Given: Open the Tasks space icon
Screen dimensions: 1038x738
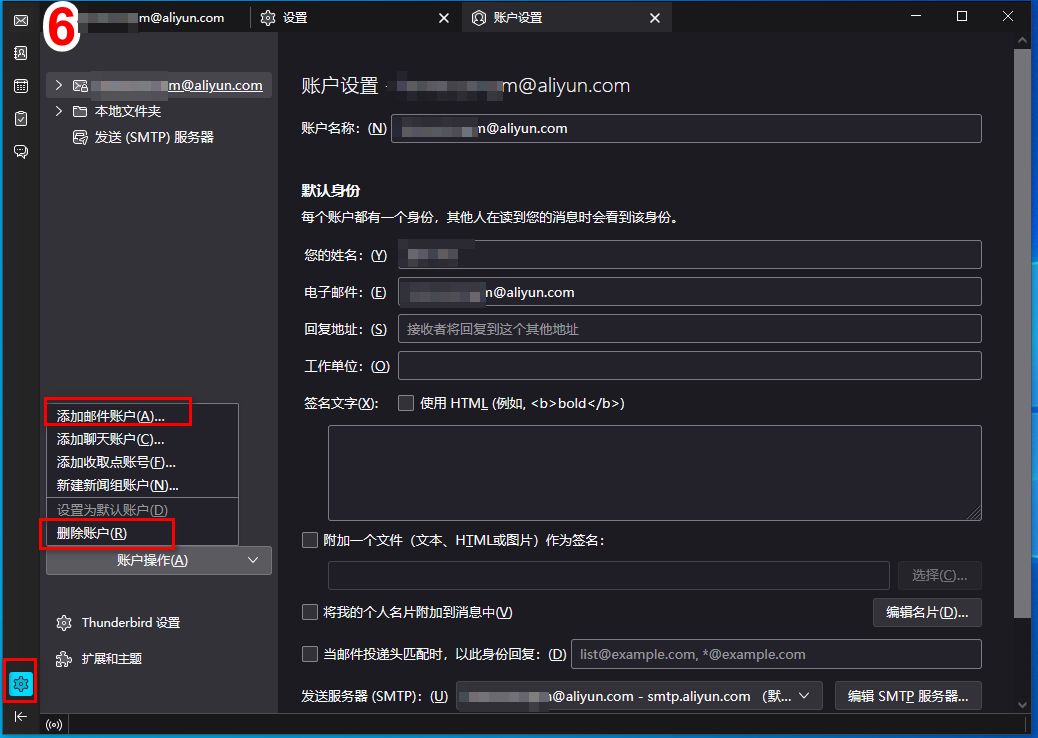Looking at the screenshot, I should pyautogui.click(x=21, y=118).
